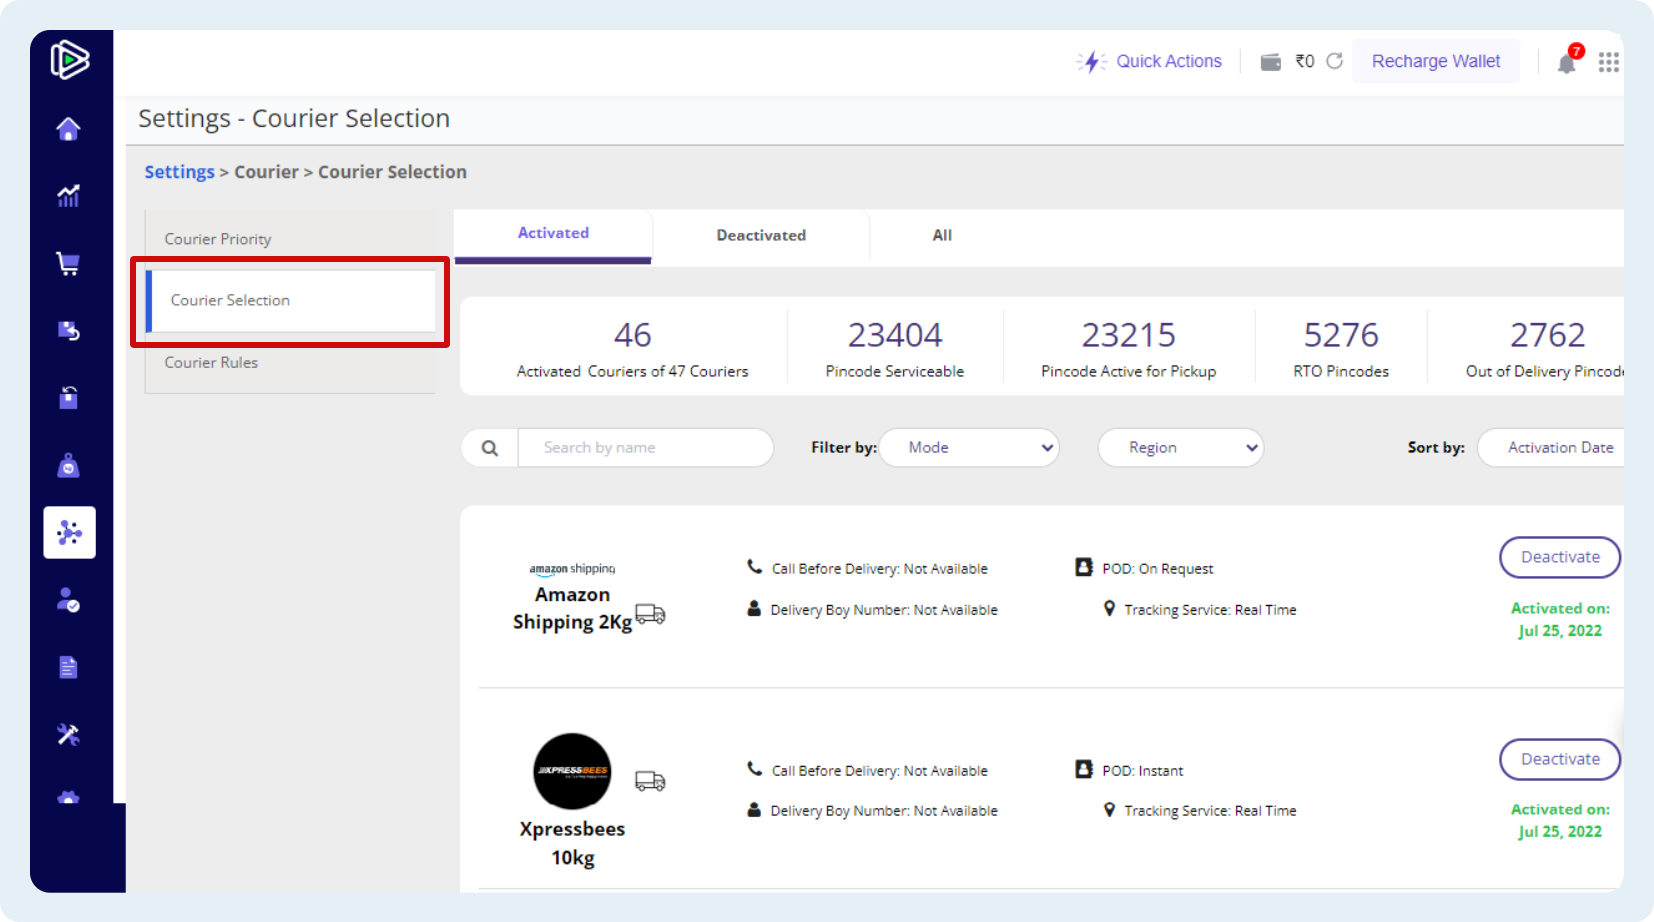
Task: Click the lightning Quick Actions icon
Action: point(1092,62)
